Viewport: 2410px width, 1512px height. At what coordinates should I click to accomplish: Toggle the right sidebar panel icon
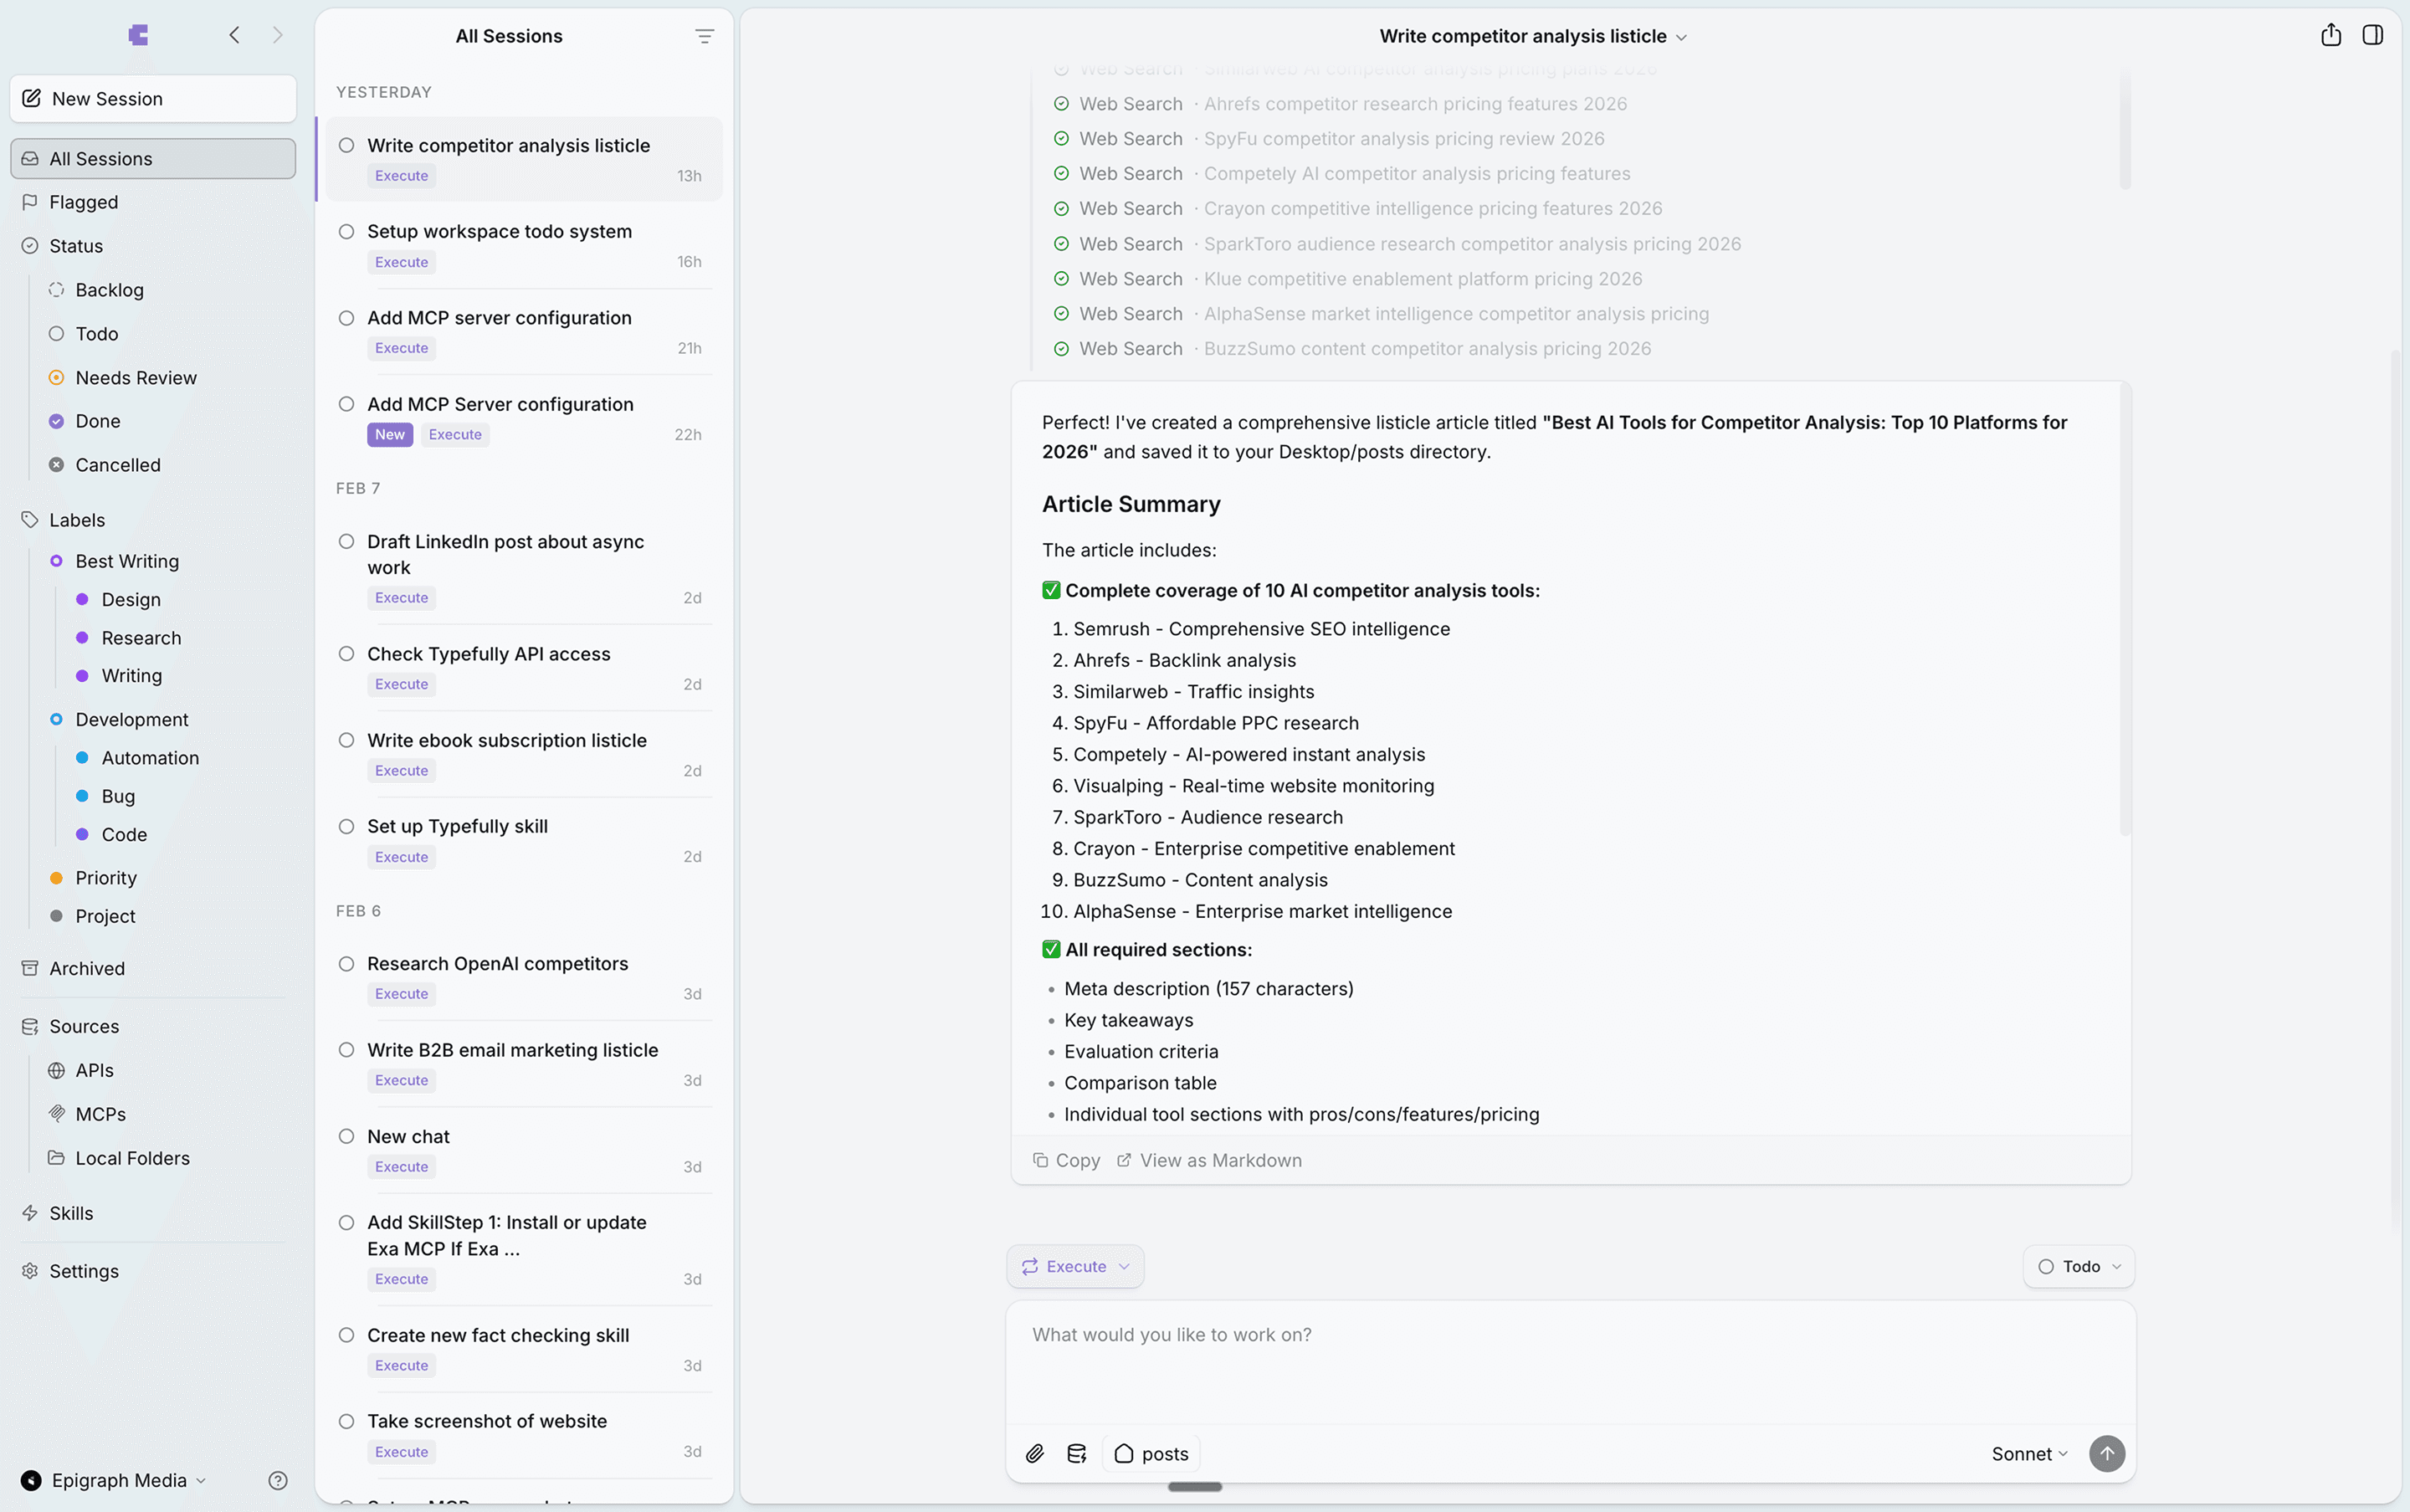pyautogui.click(x=2372, y=36)
